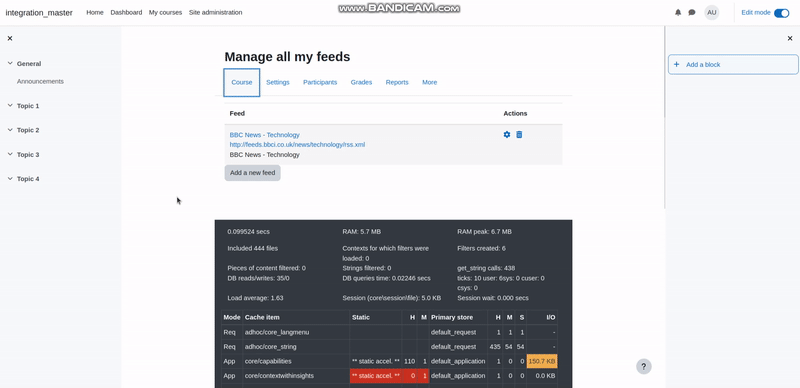
Task: Select Topic 3 in course index
Action: click(28, 154)
